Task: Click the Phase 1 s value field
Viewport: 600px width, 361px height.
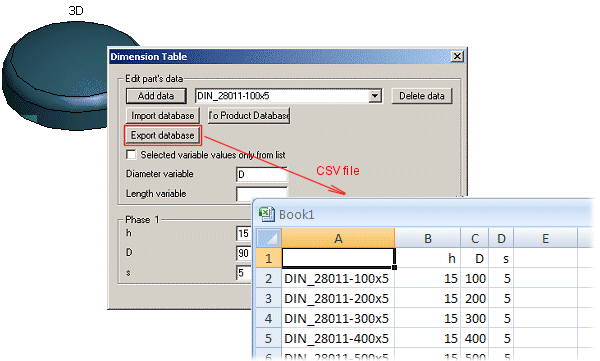Action: [x=244, y=273]
